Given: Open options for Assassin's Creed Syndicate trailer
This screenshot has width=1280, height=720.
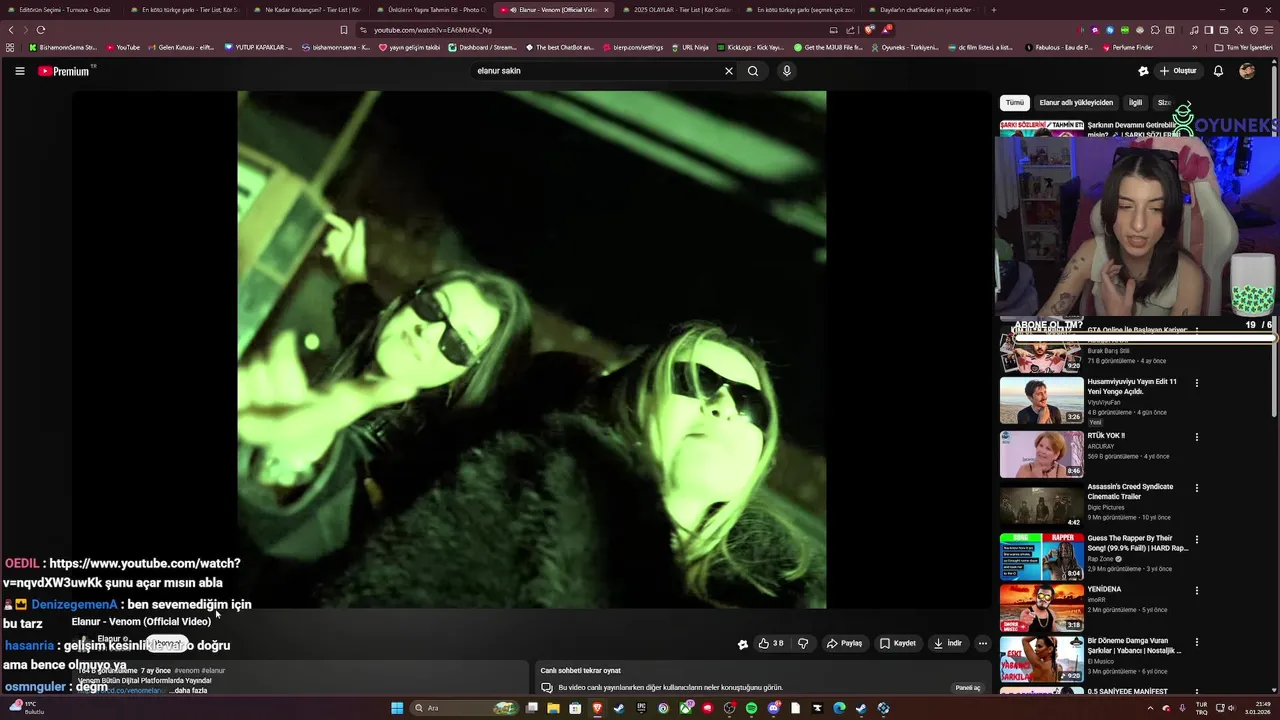Looking at the screenshot, I should (1196, 488).
